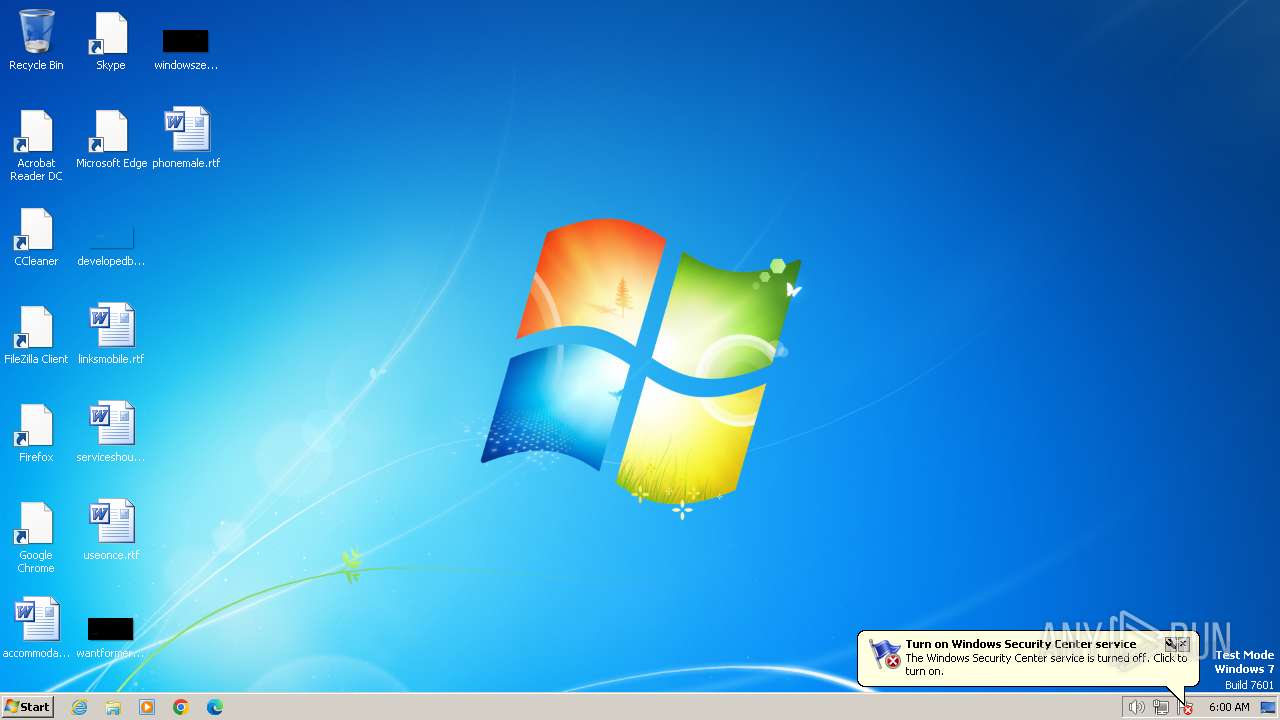Screen dimensions: 1280x720
Task: Select the useonce.rtf document
Action: coord(111,531)
